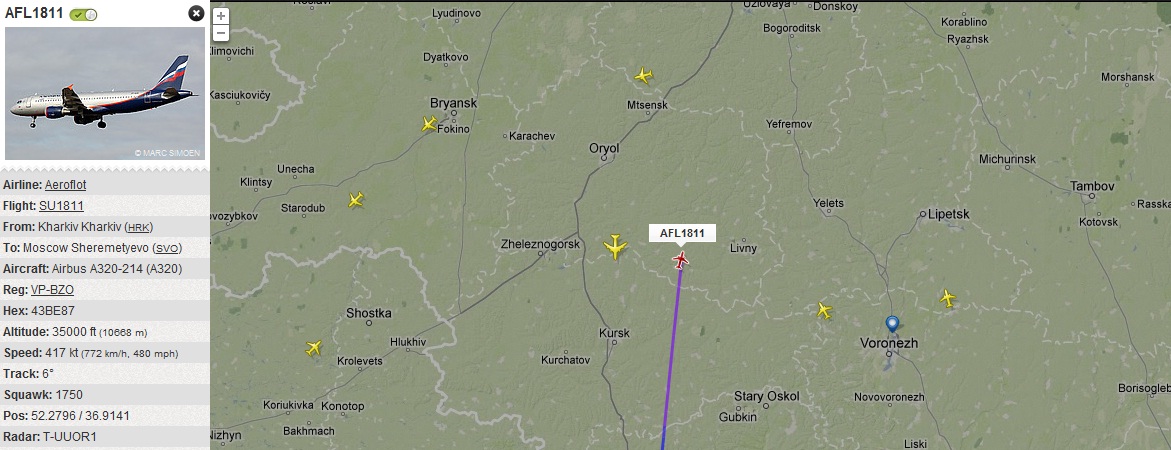Click the yellow plane west of Krolevets
Screen dimensions: 1171x450
(314, 348)
